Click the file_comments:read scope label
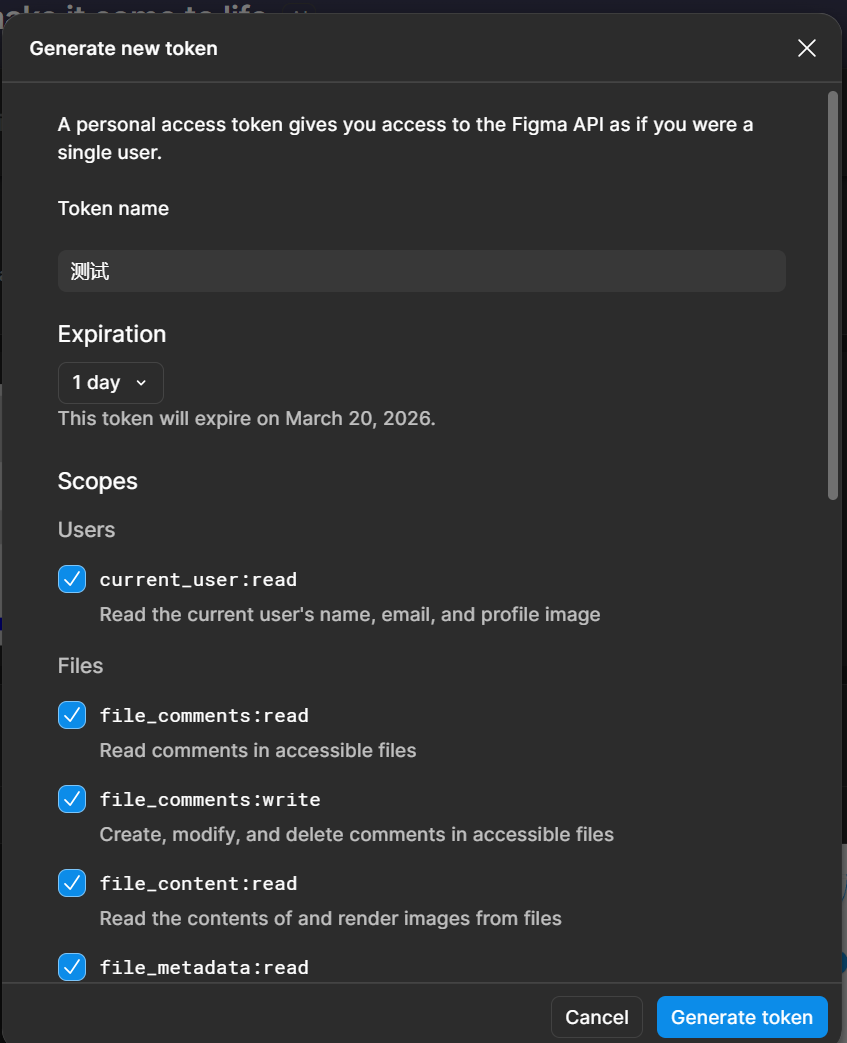The image size is (847, 1043). coord(204,716)
